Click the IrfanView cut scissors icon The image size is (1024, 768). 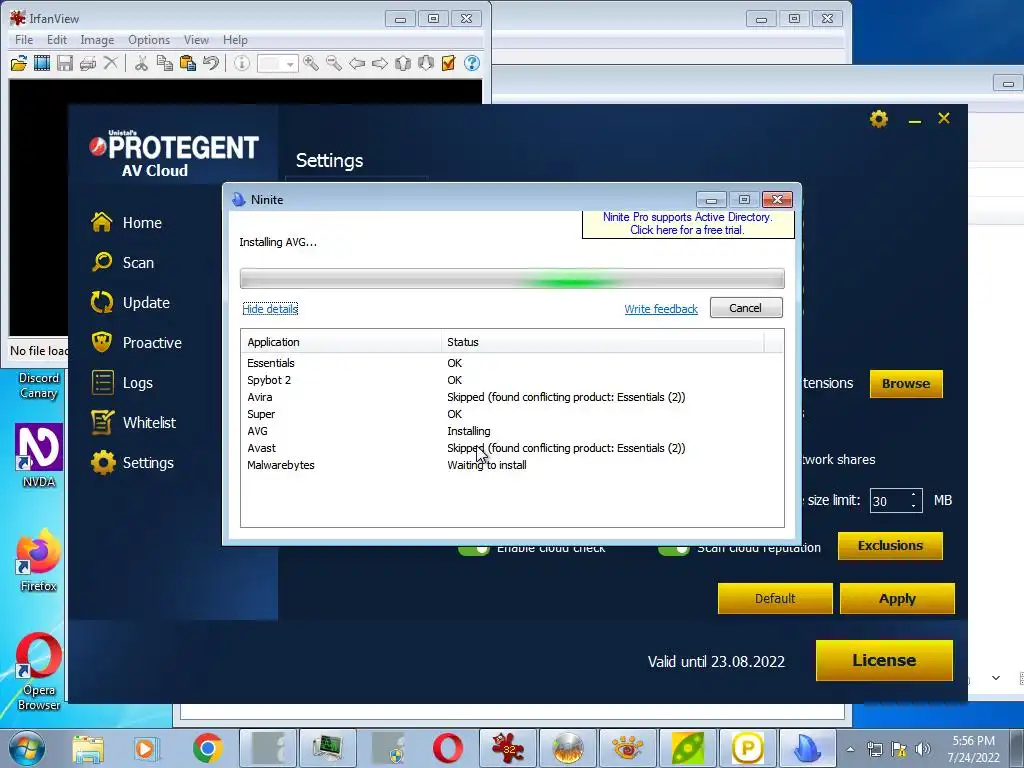click(x=141, y=63)
